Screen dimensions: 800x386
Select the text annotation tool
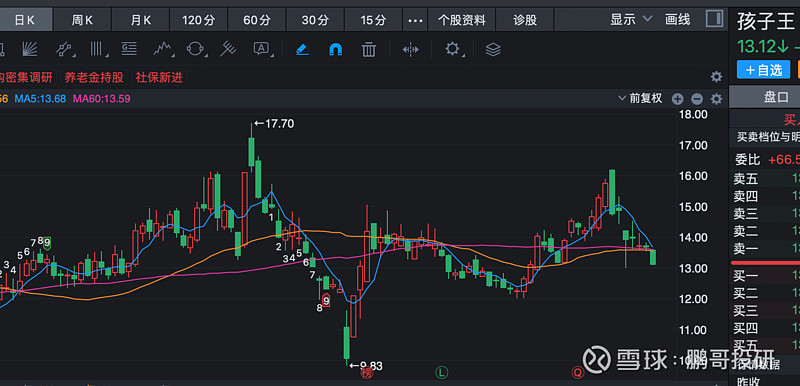pyautogui.click(x=261, y=49)
